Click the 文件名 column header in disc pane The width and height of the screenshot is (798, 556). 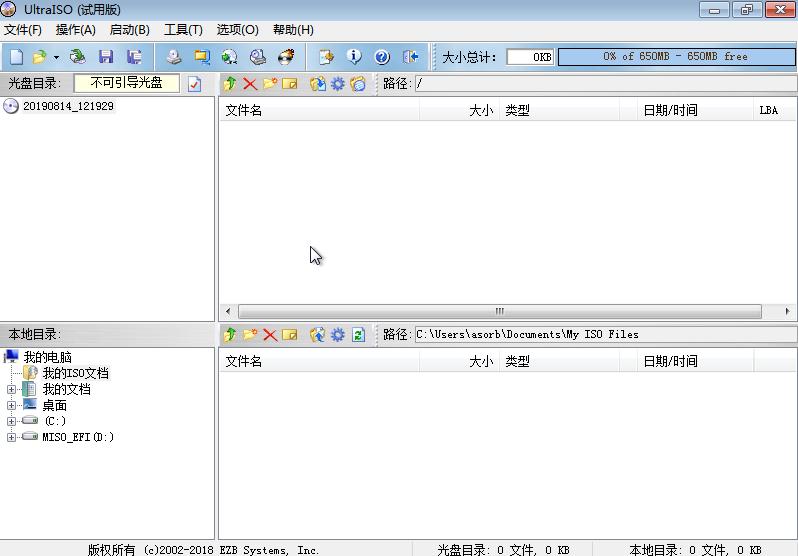(x=320, y=110)
